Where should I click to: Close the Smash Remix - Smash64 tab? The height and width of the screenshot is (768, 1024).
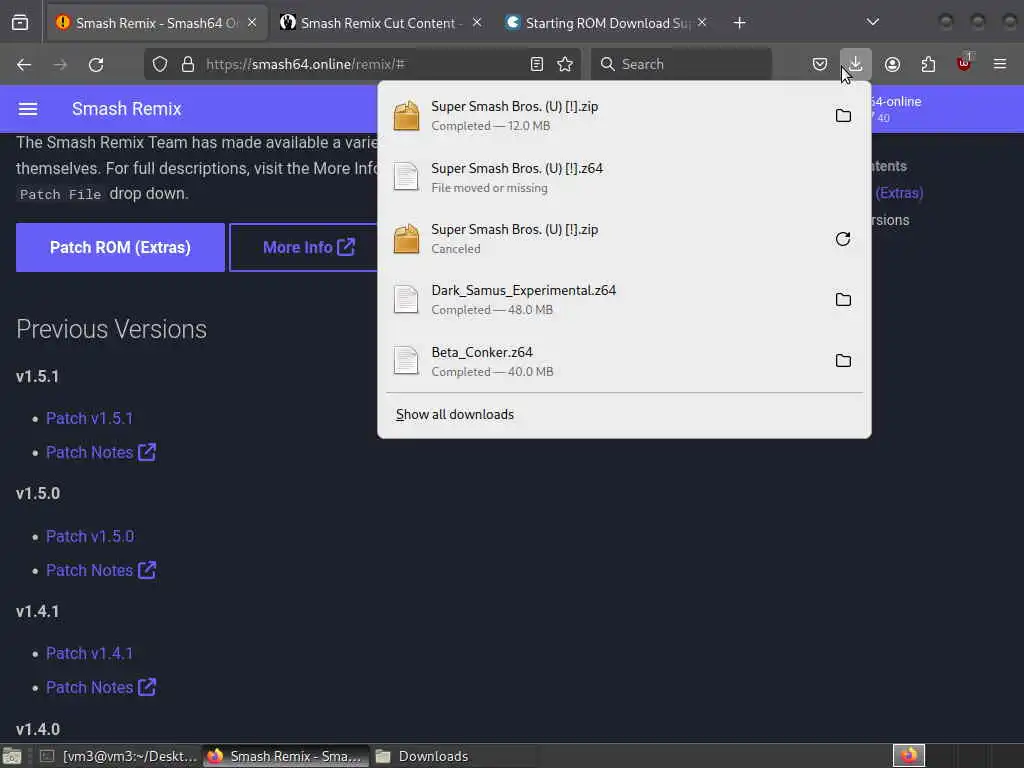click(252, 23)
